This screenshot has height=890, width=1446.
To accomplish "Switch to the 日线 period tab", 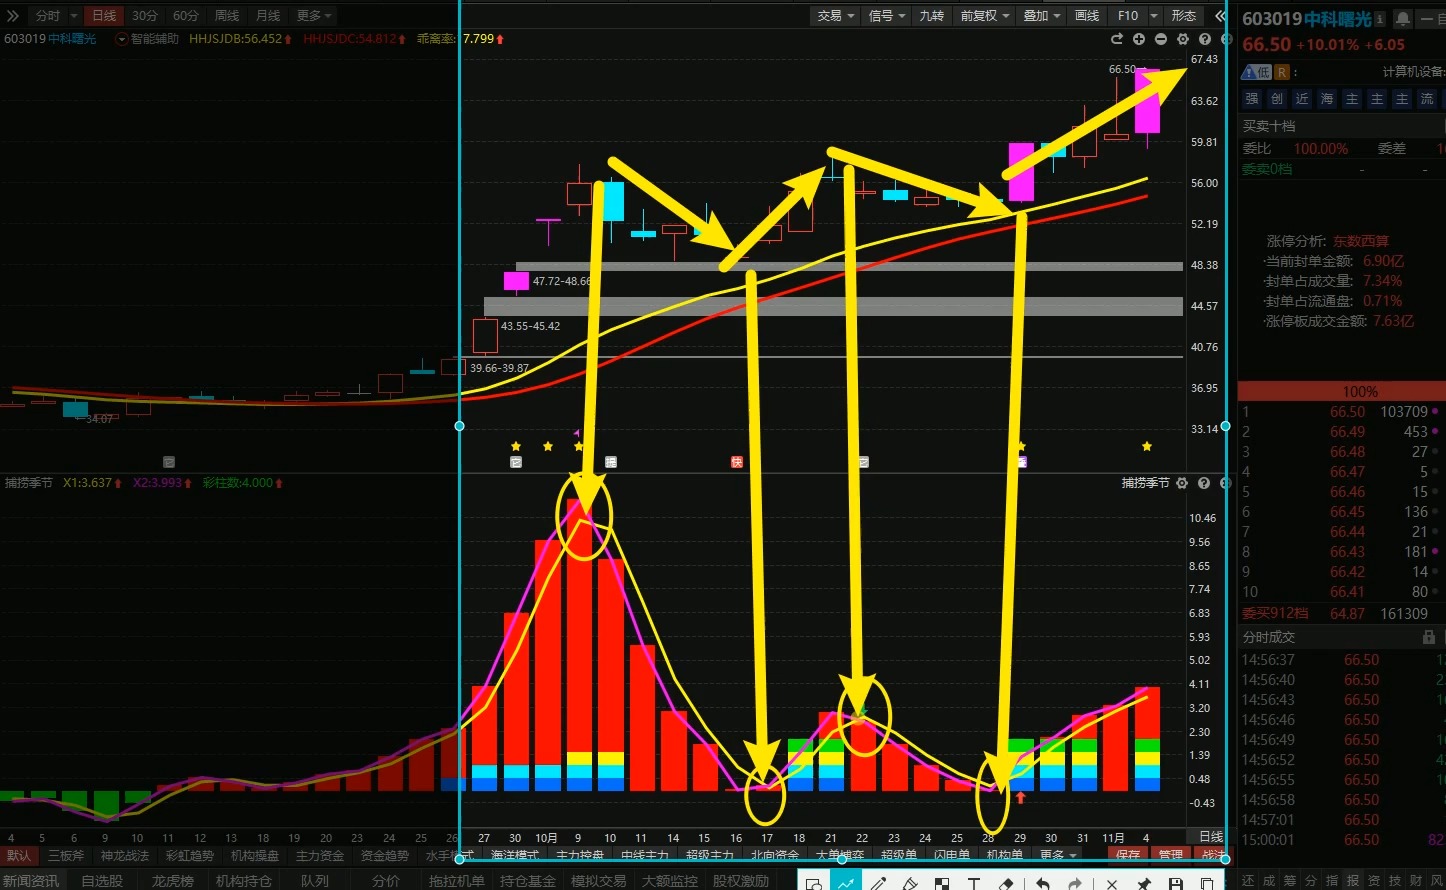I will point(104,16).
